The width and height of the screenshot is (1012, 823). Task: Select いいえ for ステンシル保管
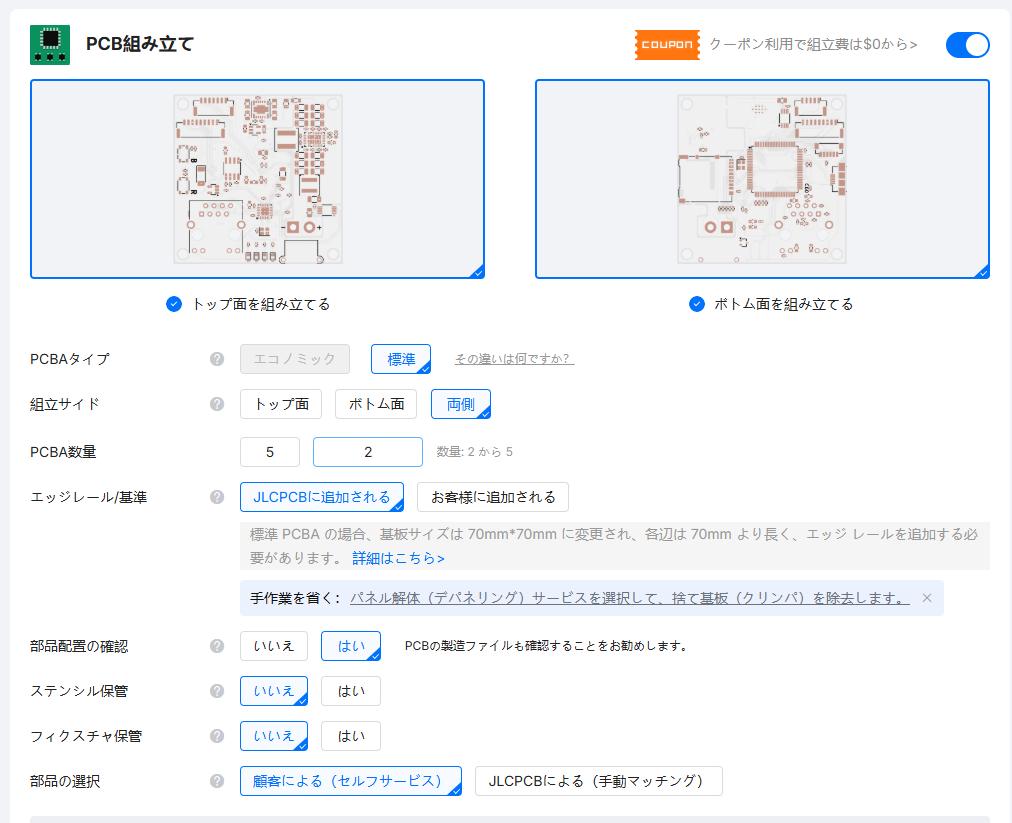tap(274, 691)
